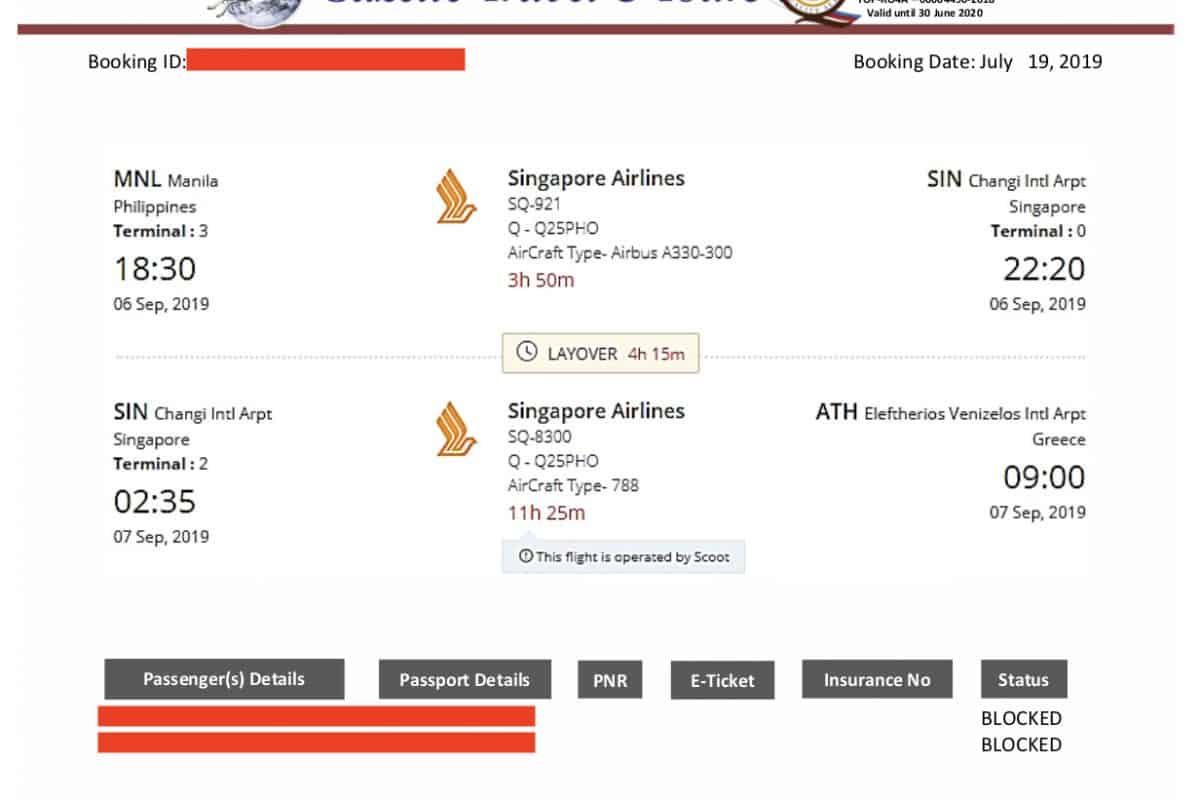Open the E-Ticket column header
1200x800 pixels.
(x=723, y=681)
